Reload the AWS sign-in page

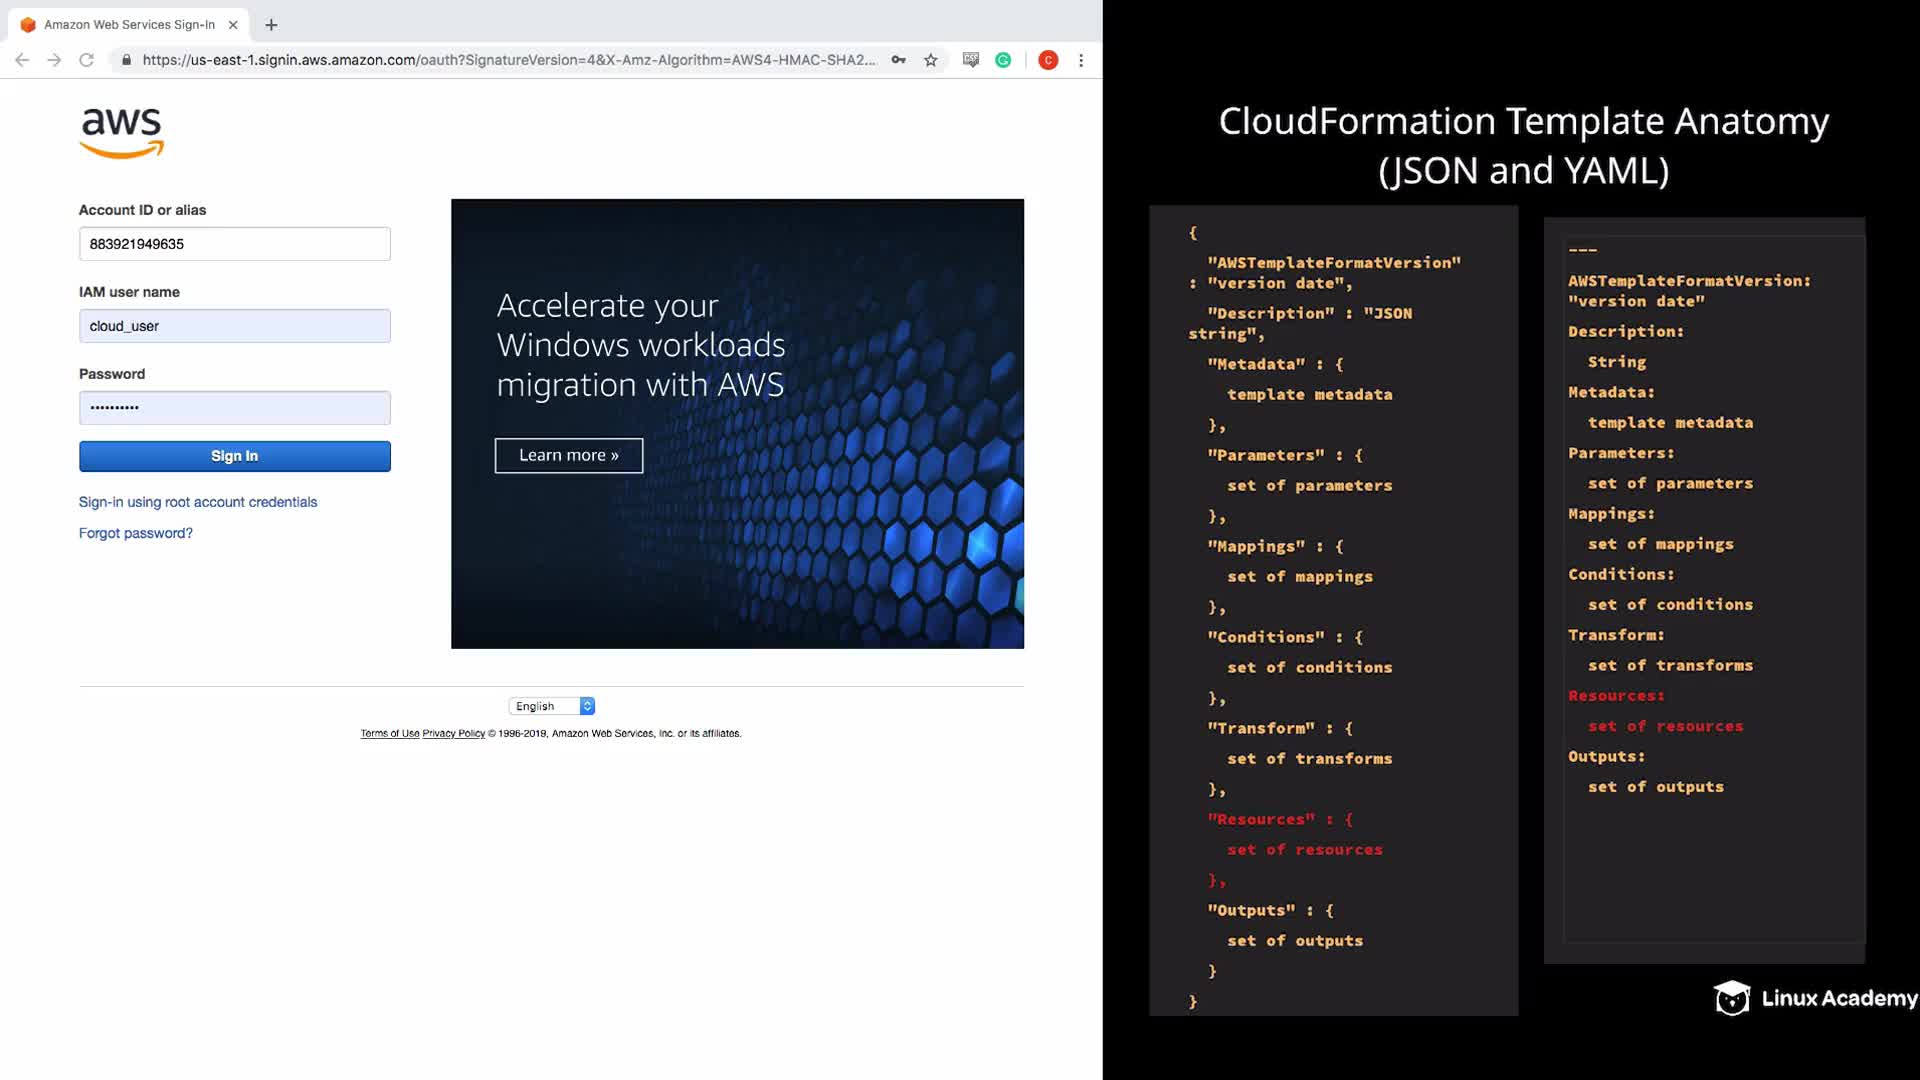pos(87,60)
